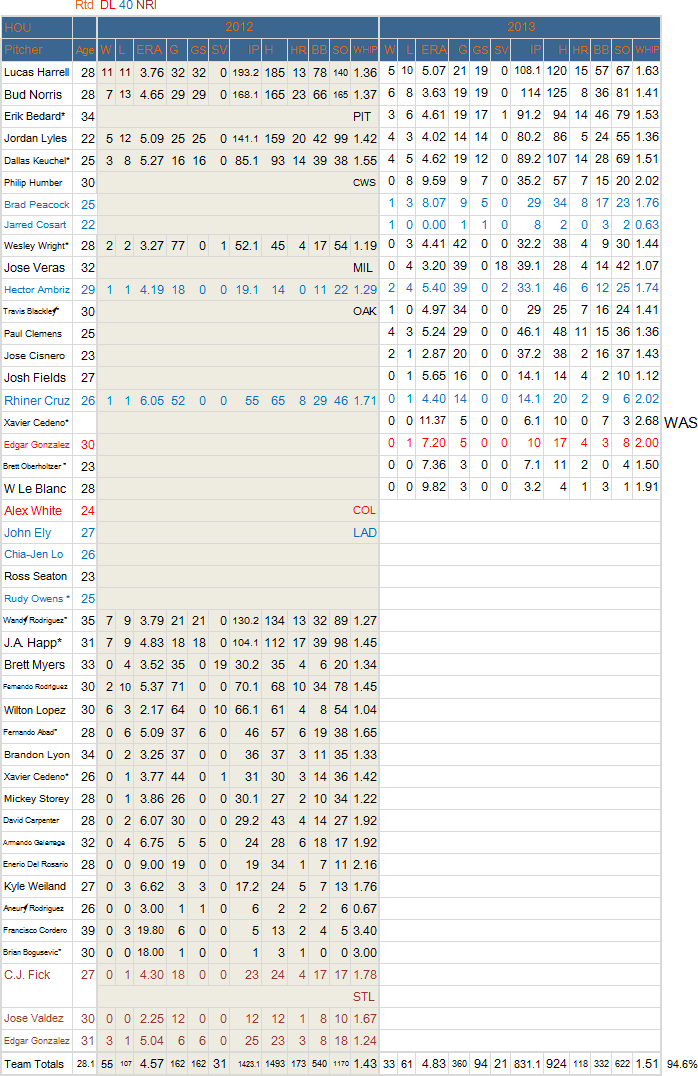698x1076 pixels.
Task: Open the Alex White link
Action: click(33, 511)
